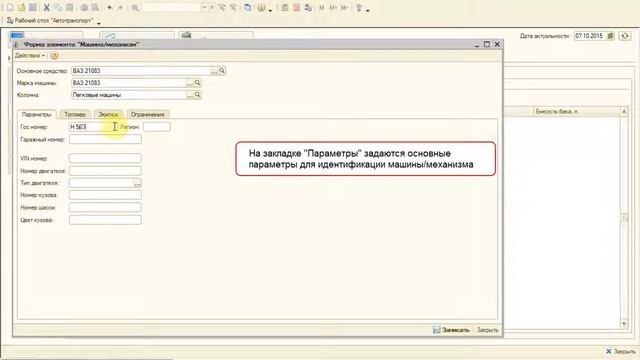Open the Тип двигателя selection (... button)
This screenshot has width=640, height=360.
138,184
